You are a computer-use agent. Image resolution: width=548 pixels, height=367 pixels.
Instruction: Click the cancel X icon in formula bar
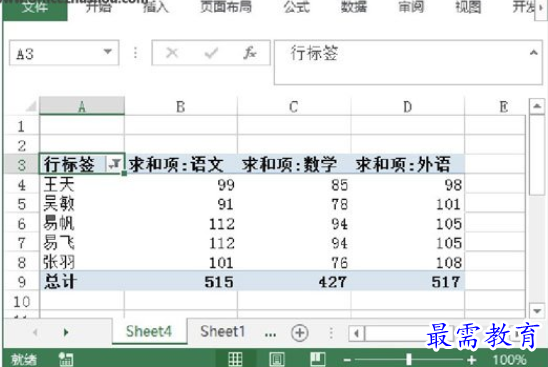pos(172,53)
